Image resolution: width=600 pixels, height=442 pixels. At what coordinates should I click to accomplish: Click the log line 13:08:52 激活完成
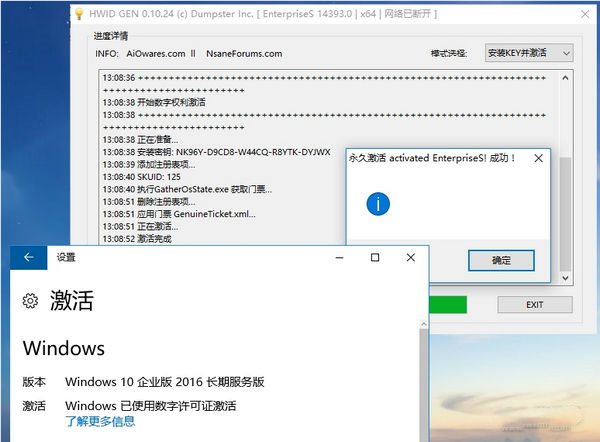137,239
